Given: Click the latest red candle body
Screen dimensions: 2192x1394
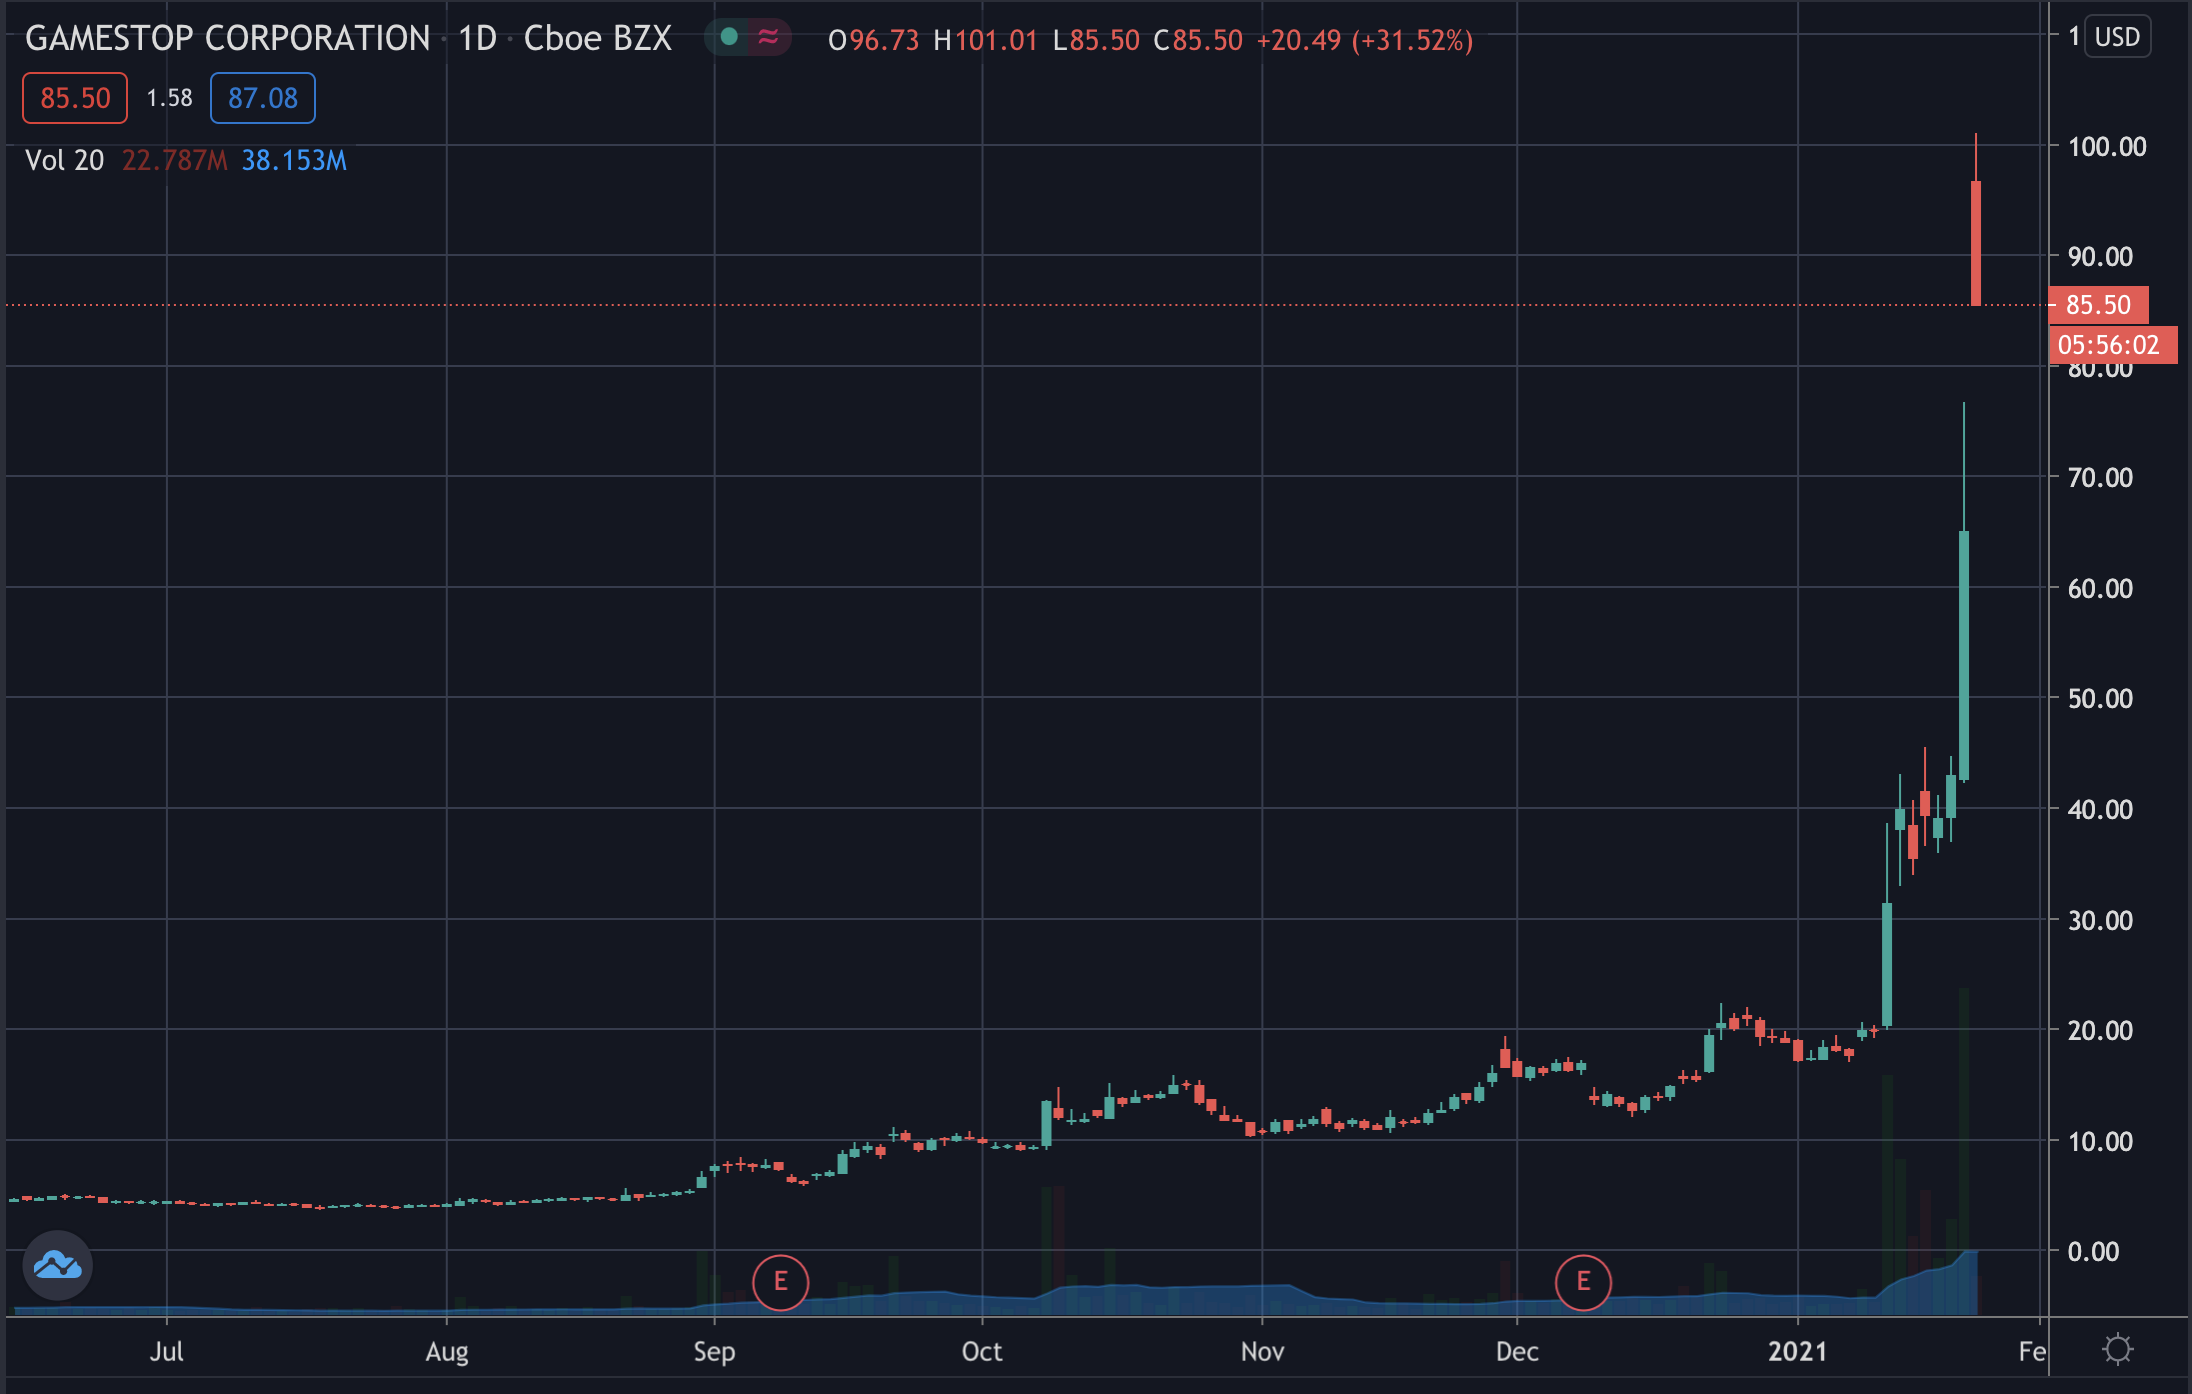Looking at the screenshot, I should click(x=1976, y=243).
